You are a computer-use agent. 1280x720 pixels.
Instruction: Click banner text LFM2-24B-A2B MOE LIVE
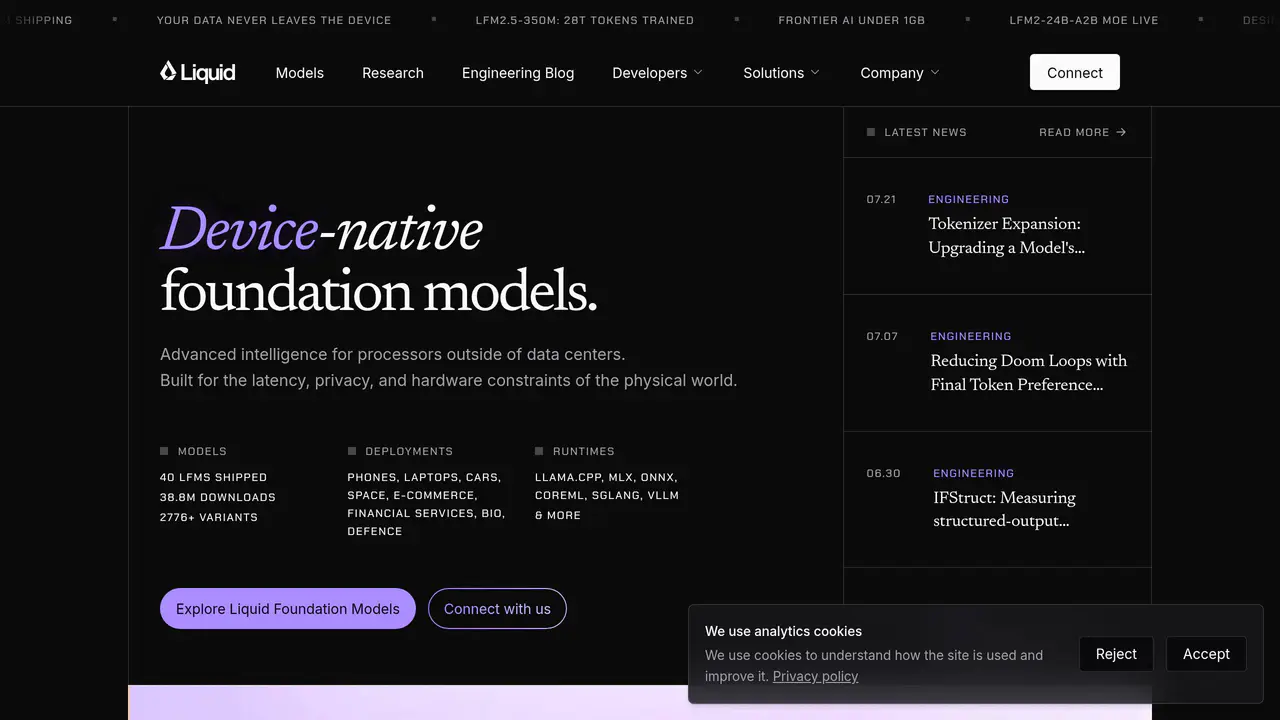(x=1084, y=20)
